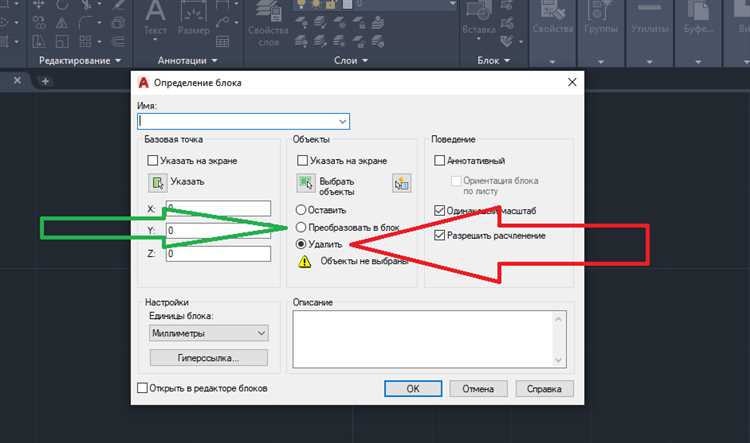Close the current drawing file tab
The image size is (750, 443).
[17, 80]
